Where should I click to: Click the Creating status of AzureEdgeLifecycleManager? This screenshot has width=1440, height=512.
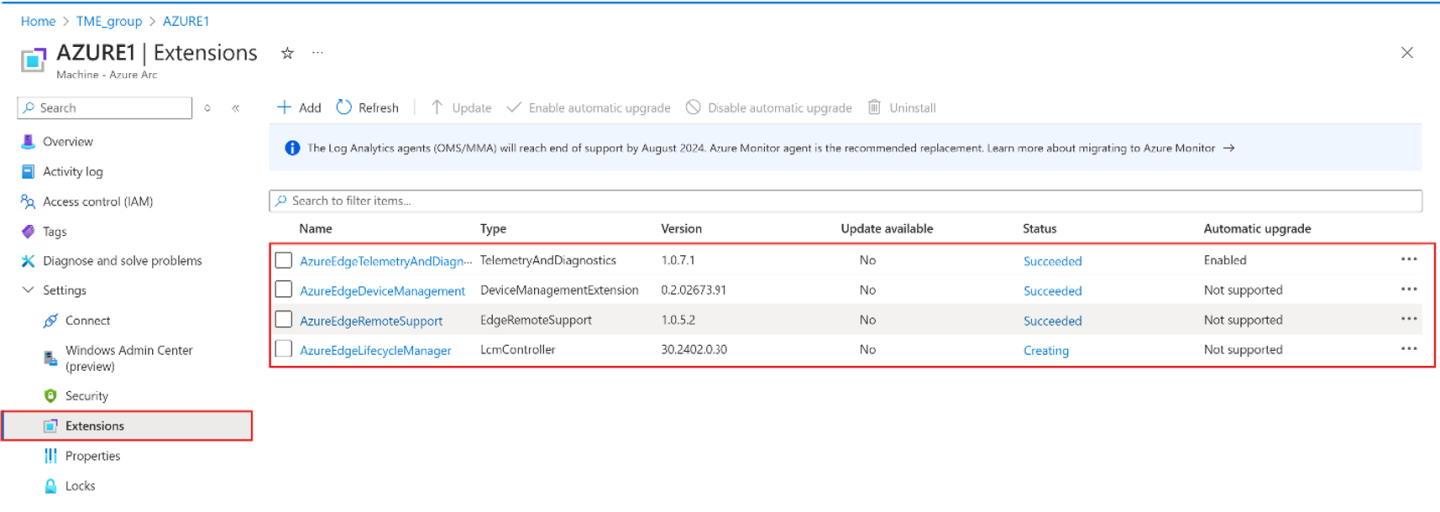(x=1045, y=351)
